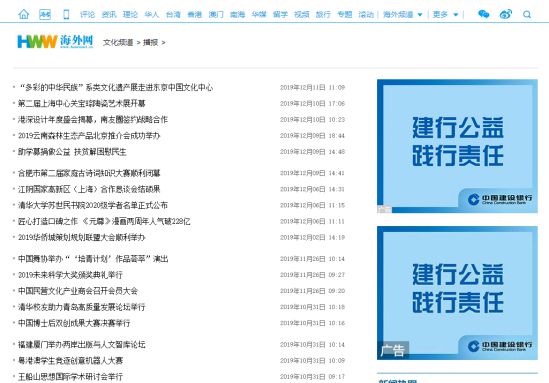This screenshot has height=383, width=549.
Task: Open the WeChat icon in top bar
Action: coord(484,14)
